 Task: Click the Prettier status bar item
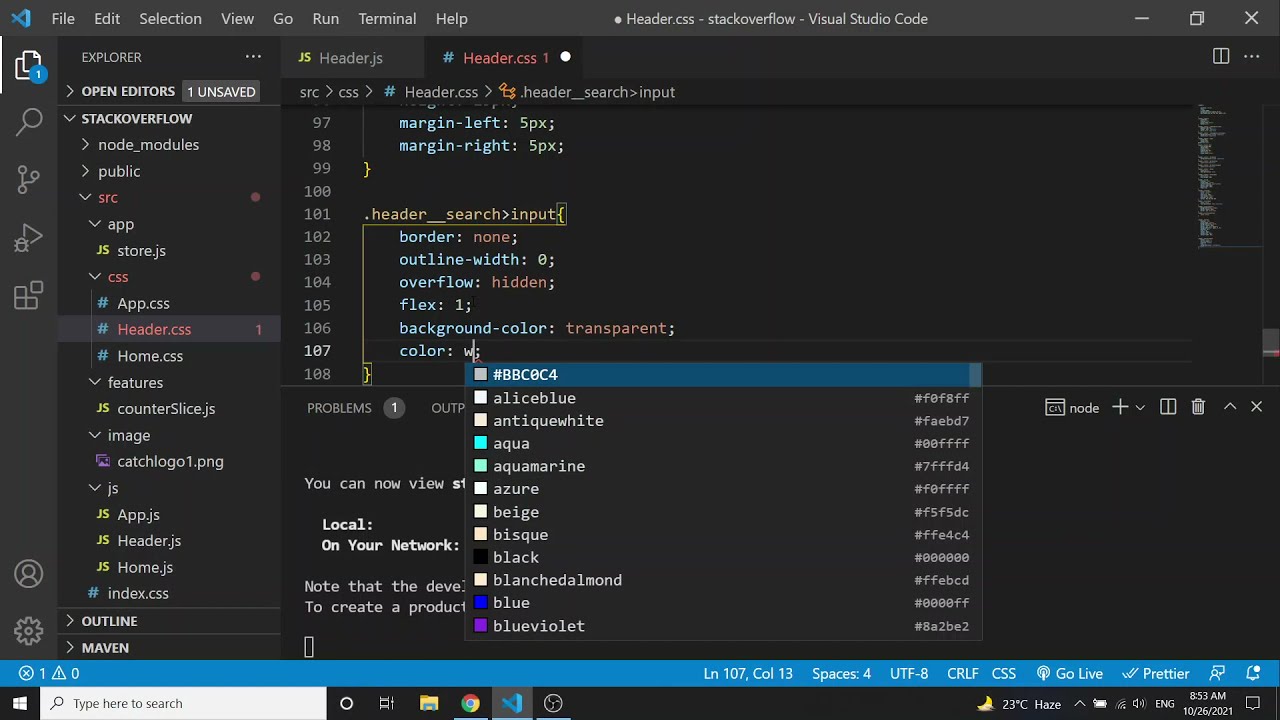[x=1156, y=674]
